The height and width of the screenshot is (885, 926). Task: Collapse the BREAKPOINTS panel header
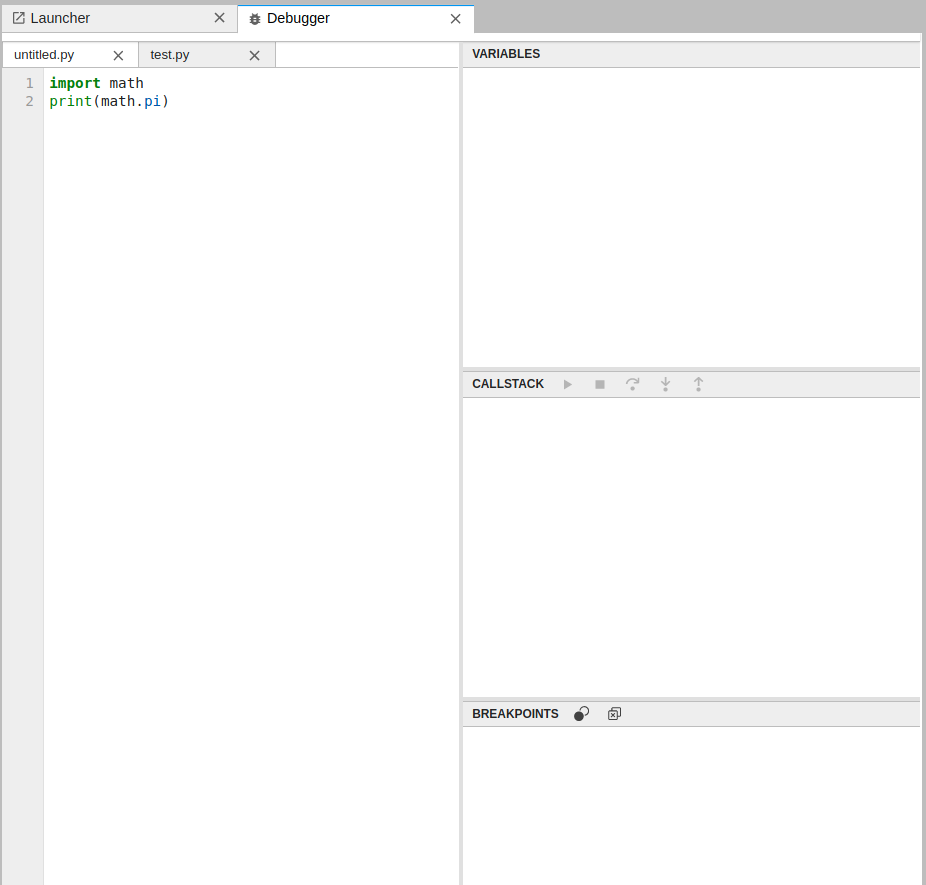coord(515,713)
